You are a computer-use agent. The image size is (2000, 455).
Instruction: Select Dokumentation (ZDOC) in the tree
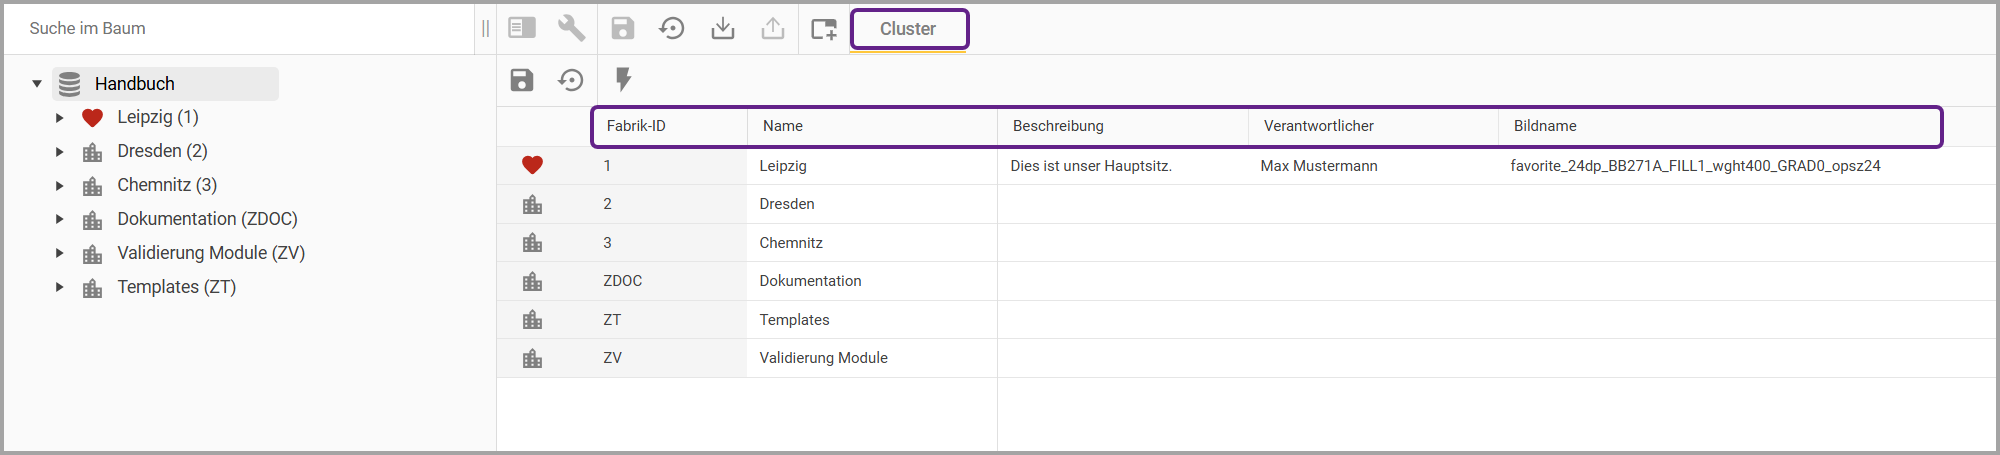[x=207, y=219]
